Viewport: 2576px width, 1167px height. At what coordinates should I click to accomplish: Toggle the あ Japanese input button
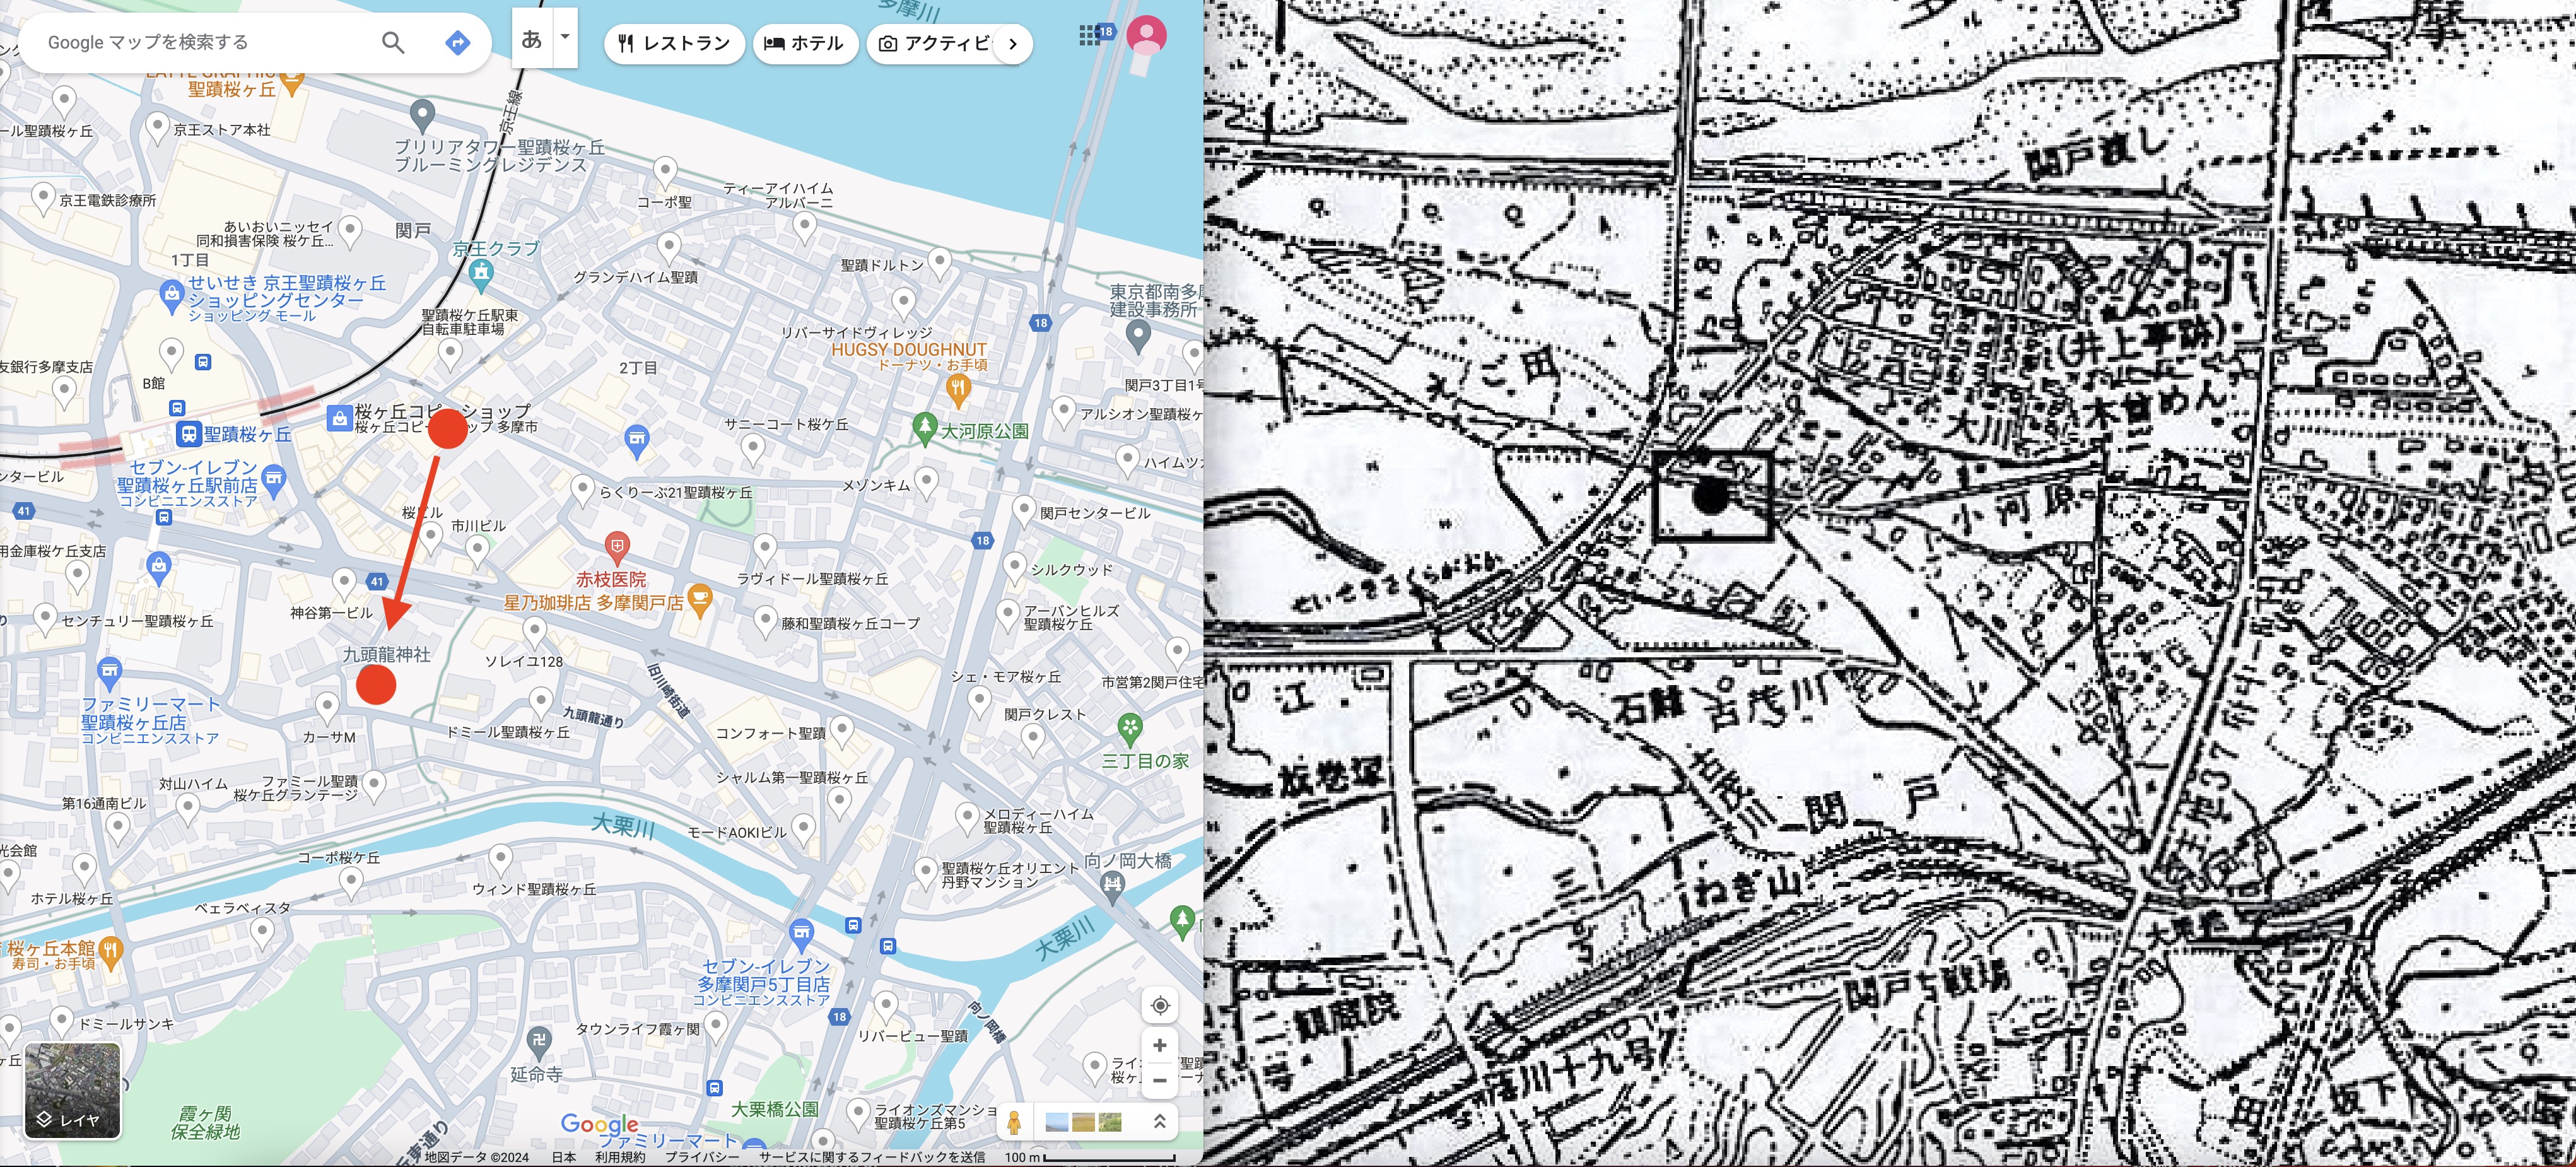click(531, 39)
